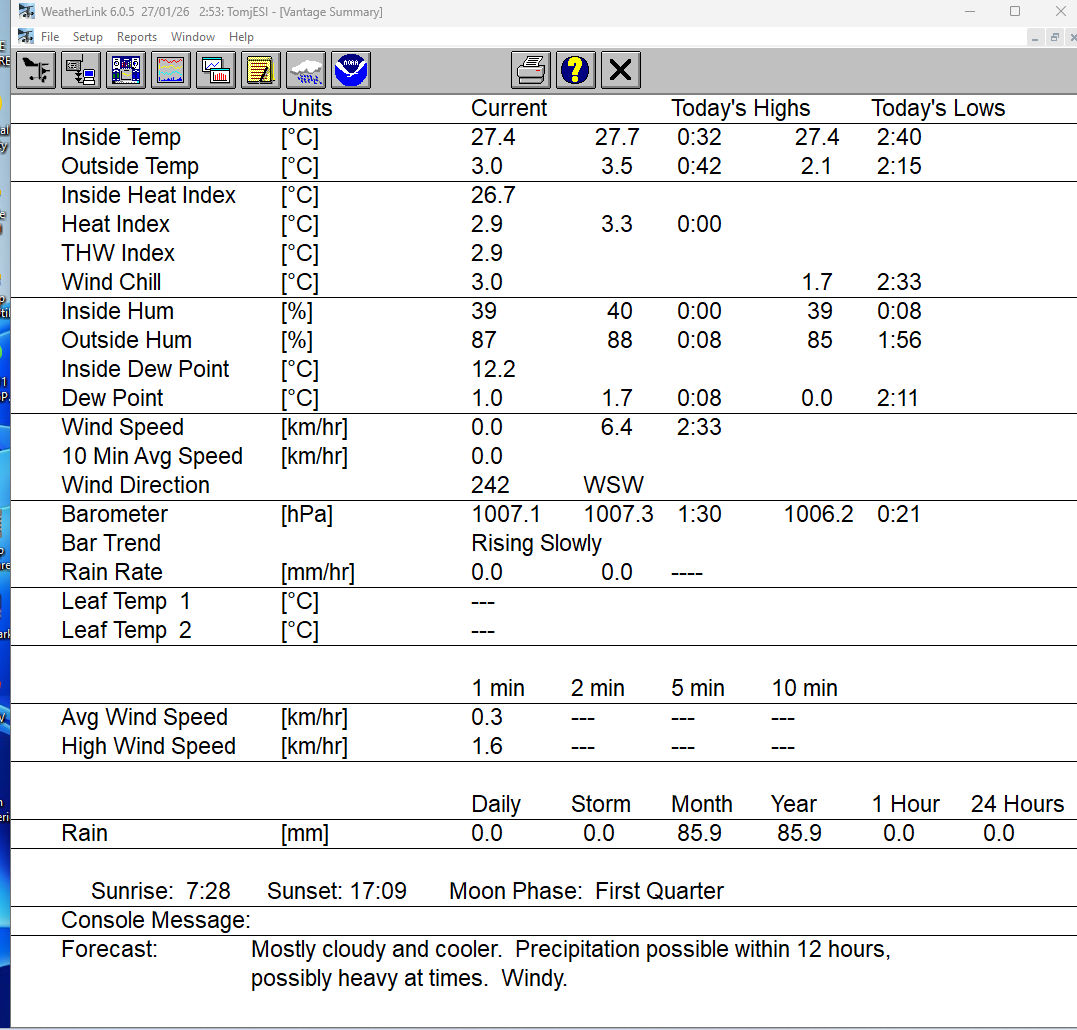Click the weather station icon in the toolbar
The height and width of the screenshot is (1030, 1077).
click(37, 70)
